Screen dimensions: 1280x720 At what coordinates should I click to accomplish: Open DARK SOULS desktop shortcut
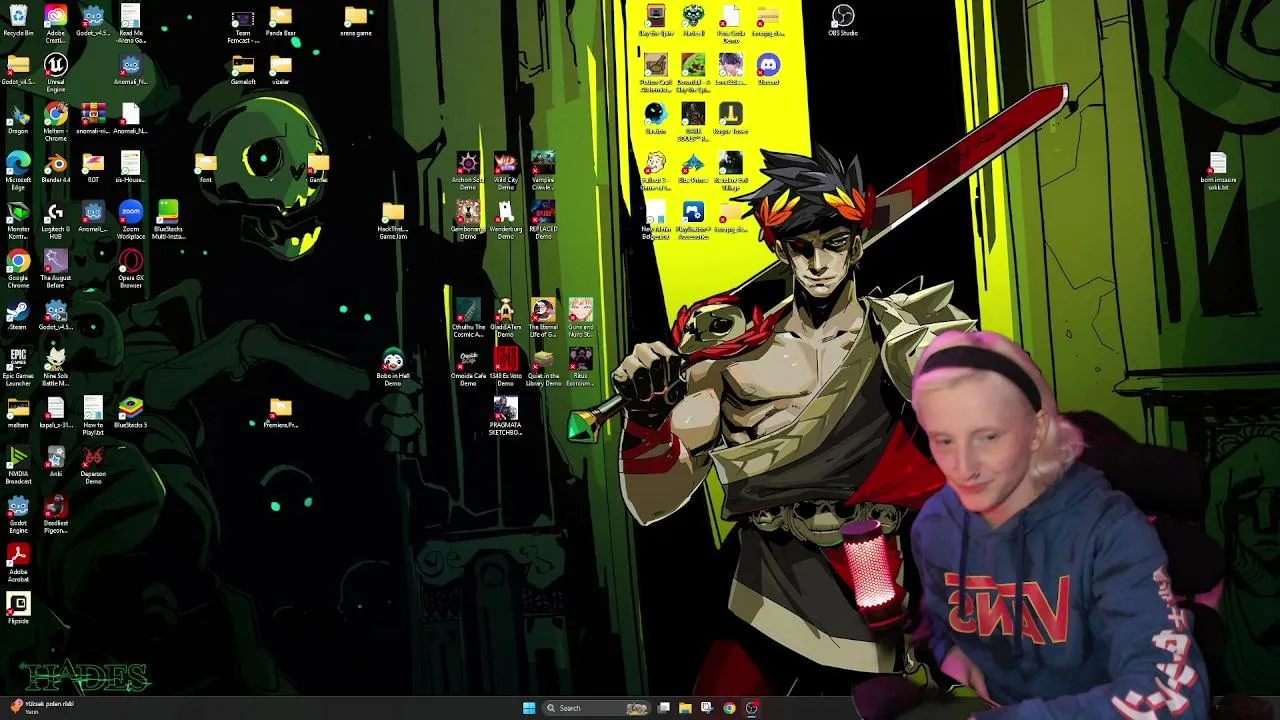[x=693, y=121]
